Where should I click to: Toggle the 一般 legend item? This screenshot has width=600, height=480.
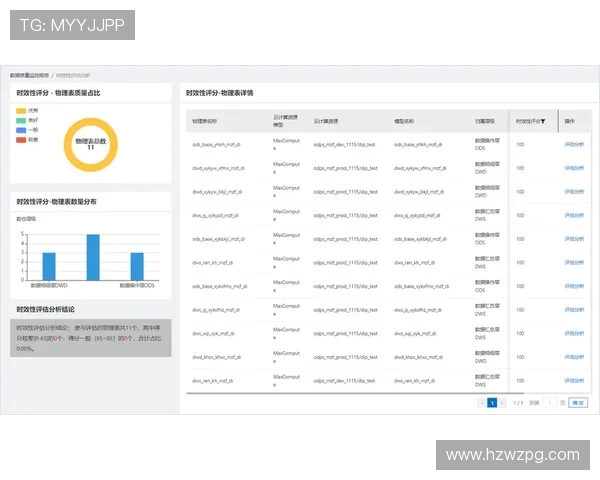28,130
